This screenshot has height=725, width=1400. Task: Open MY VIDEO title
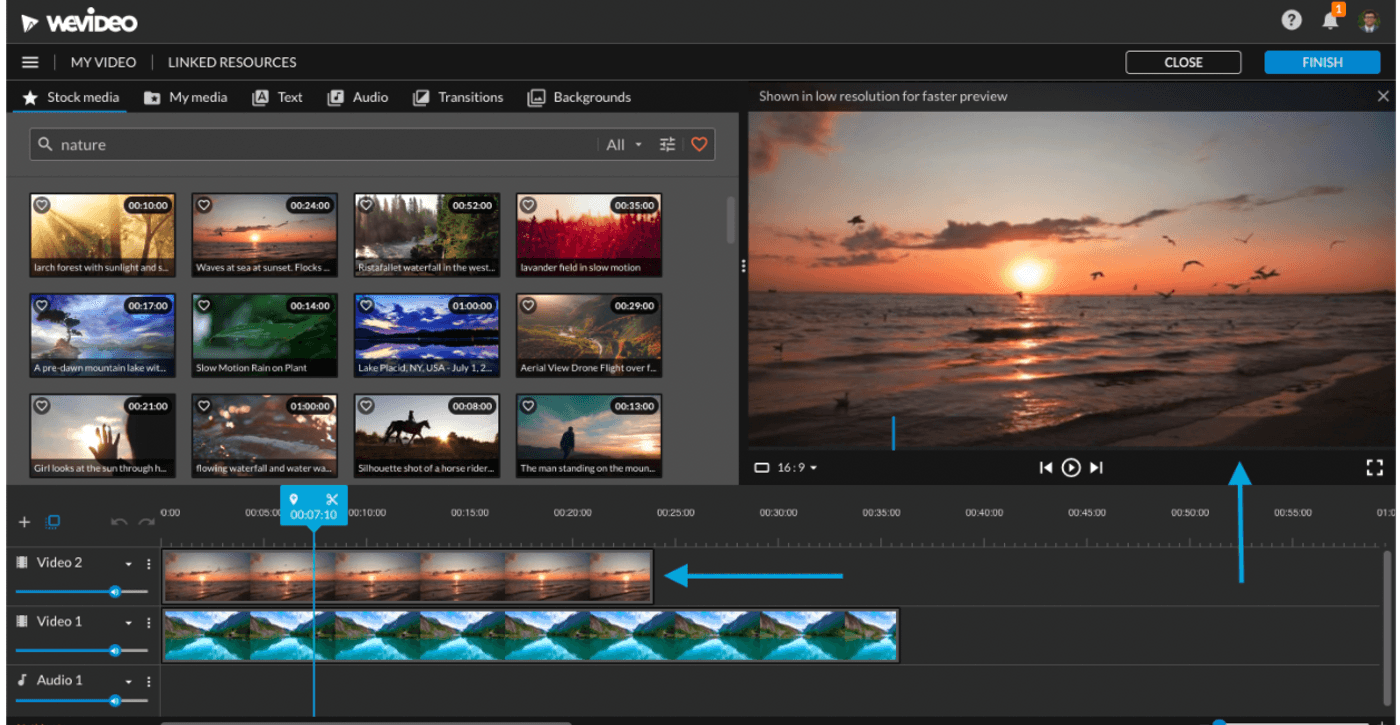(x=103, y=62)
